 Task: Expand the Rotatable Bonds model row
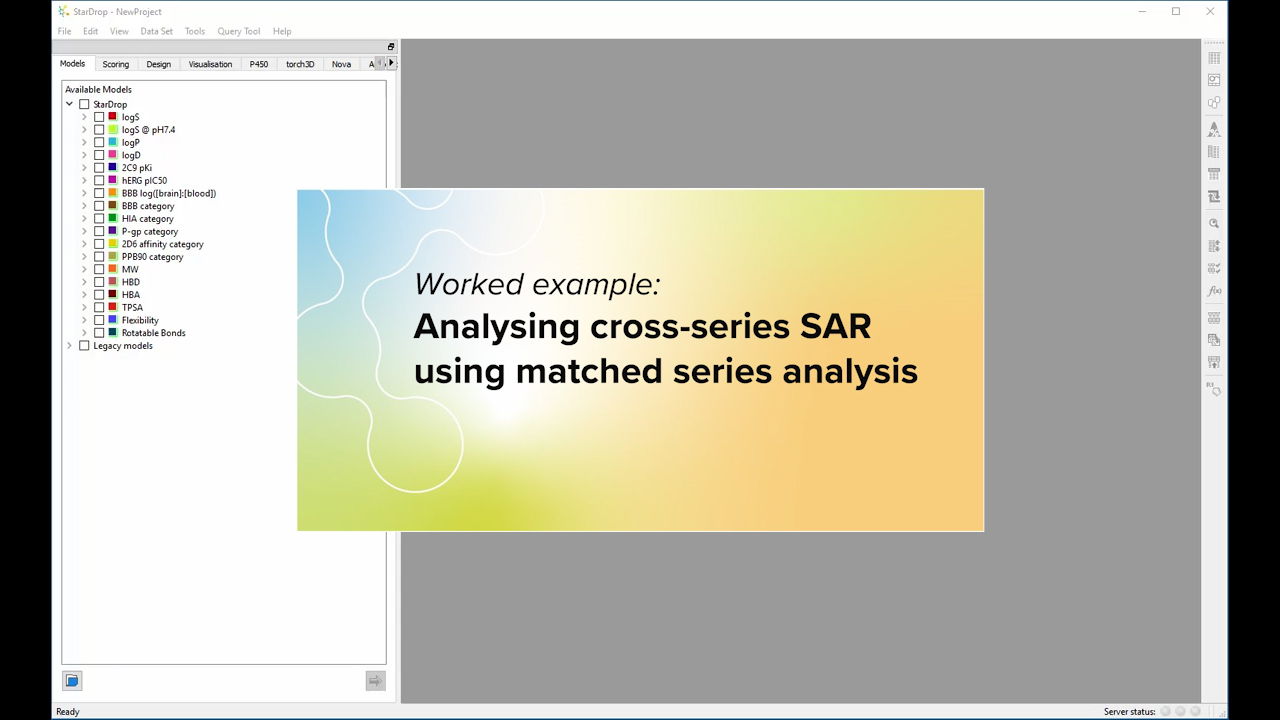click(85, 333)
